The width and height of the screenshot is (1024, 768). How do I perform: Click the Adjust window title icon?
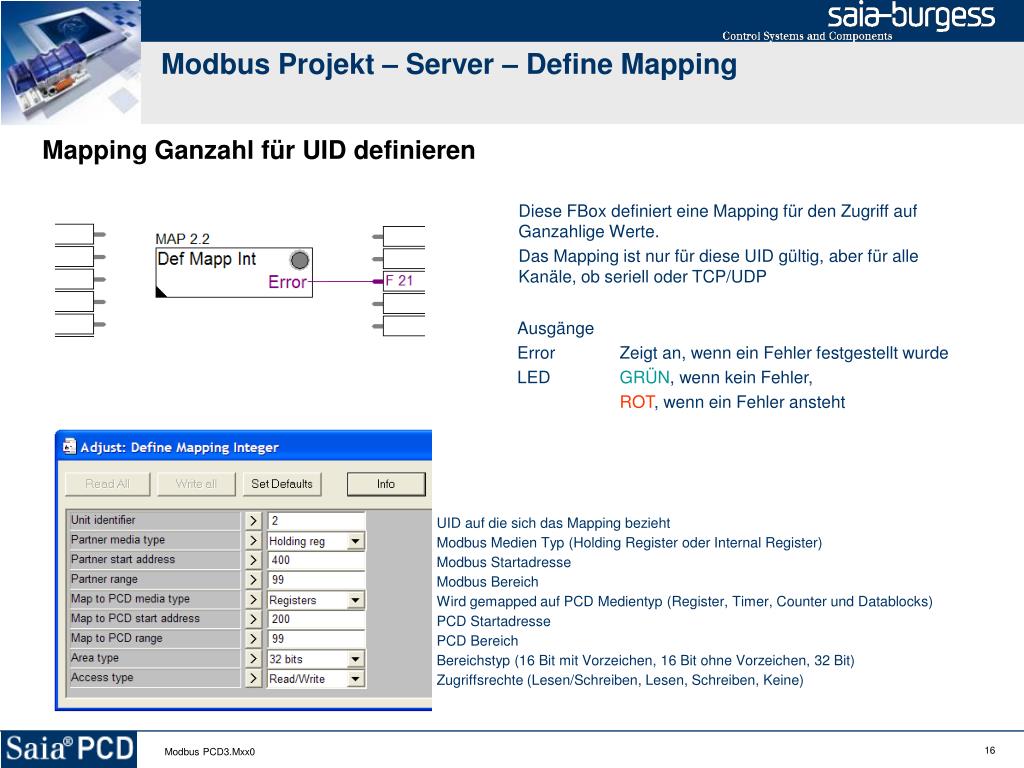coord(69,447)
